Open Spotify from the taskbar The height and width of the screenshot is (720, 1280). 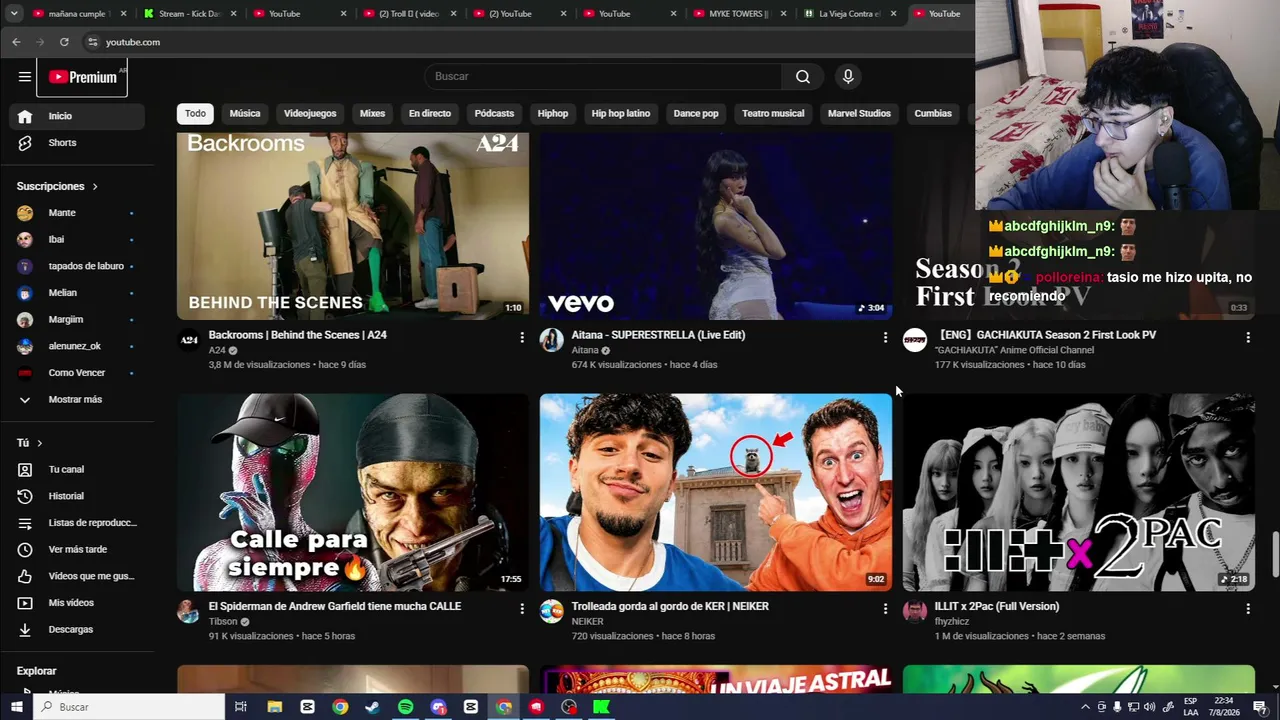405,707
